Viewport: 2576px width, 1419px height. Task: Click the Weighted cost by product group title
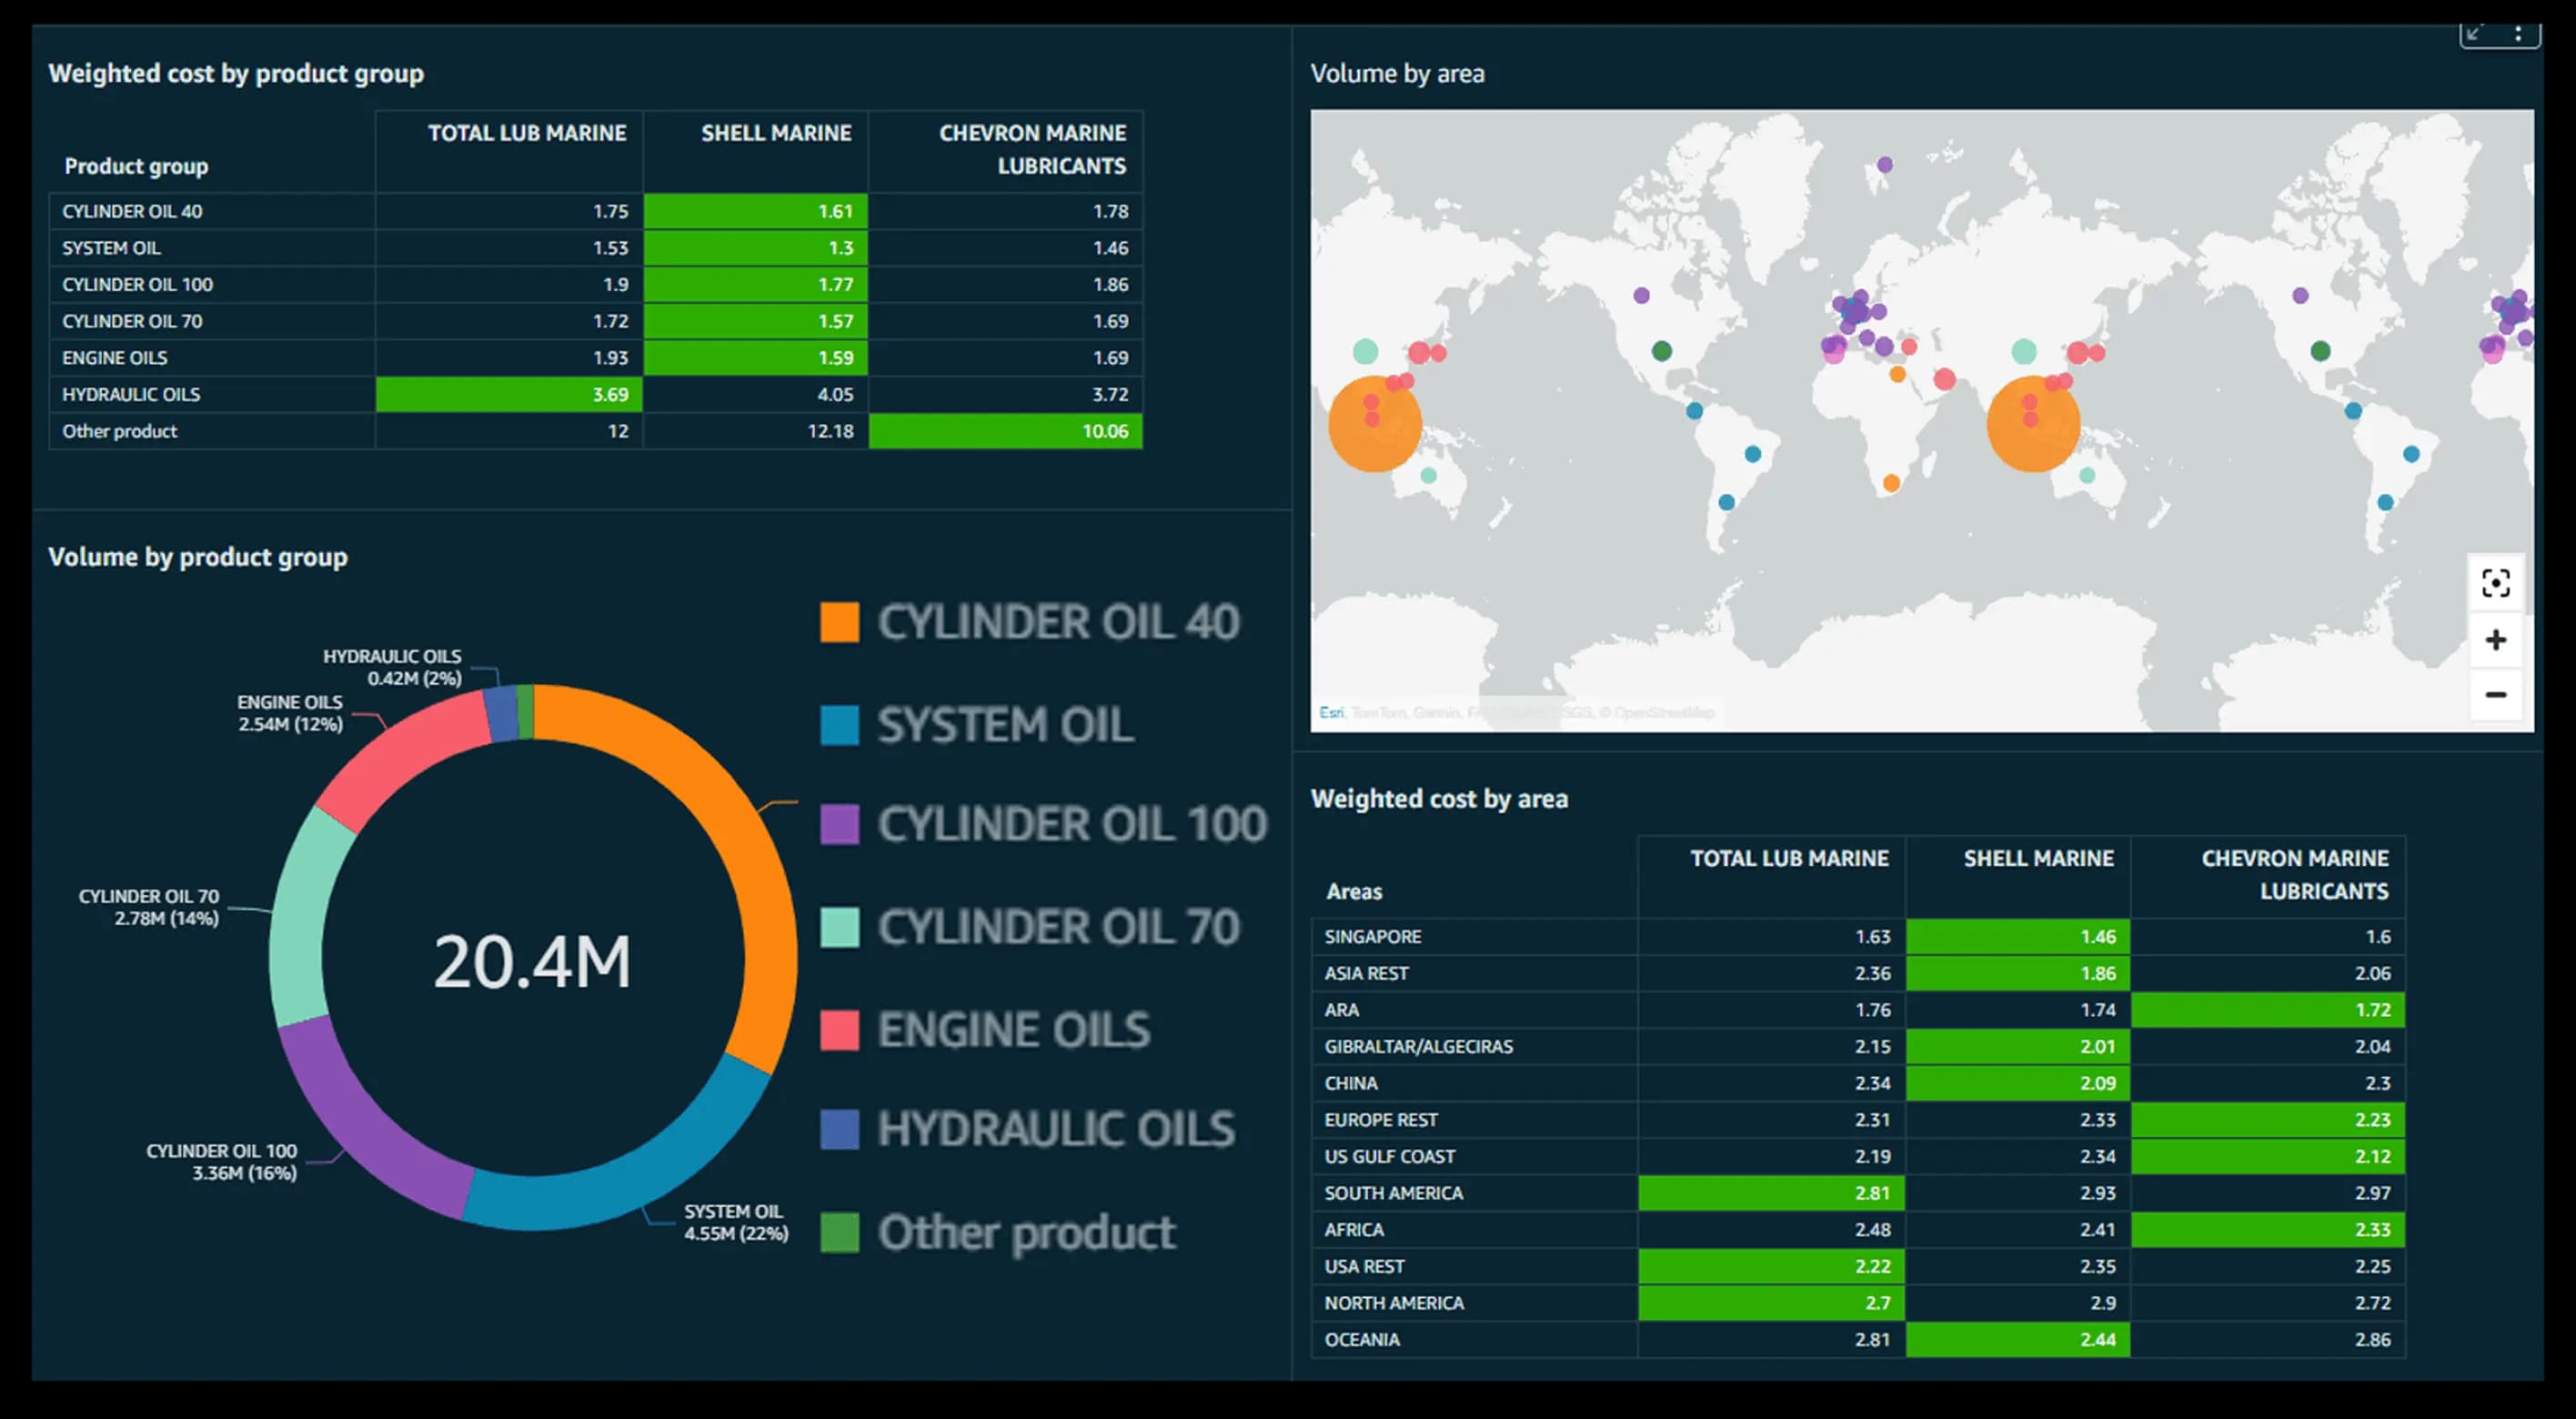(x=236, y=74)
